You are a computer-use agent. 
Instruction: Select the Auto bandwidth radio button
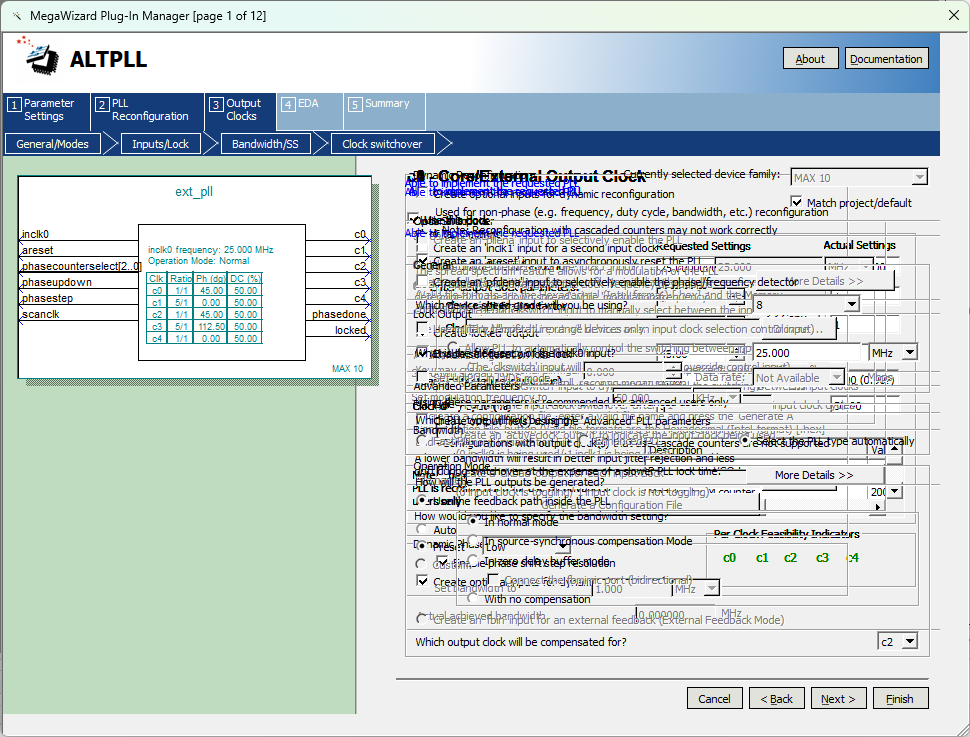point(421,529)
